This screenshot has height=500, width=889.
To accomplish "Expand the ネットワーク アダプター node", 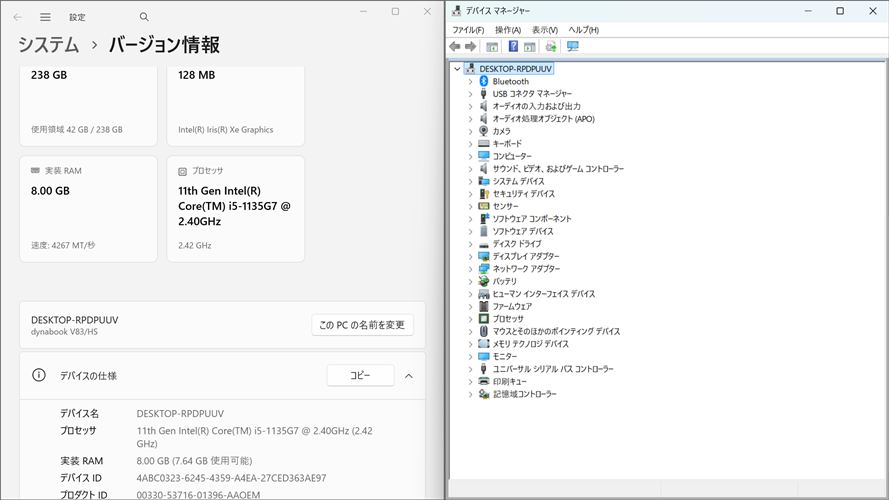I will tap(471, 269).
